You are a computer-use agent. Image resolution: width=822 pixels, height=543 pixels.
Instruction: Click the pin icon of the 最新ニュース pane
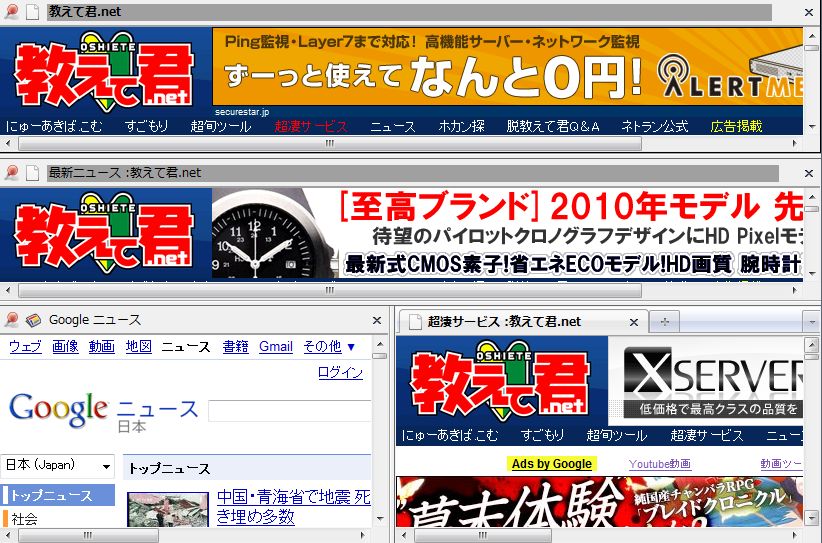click(x=11, y=172)
